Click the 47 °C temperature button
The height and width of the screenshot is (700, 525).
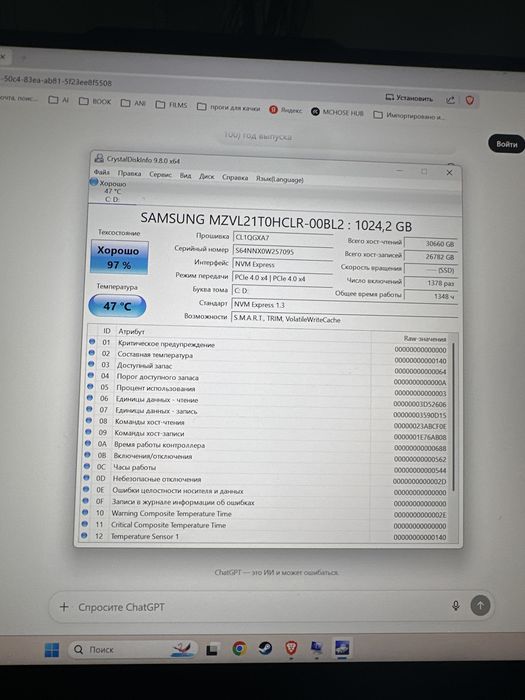[x=117, y=306]
